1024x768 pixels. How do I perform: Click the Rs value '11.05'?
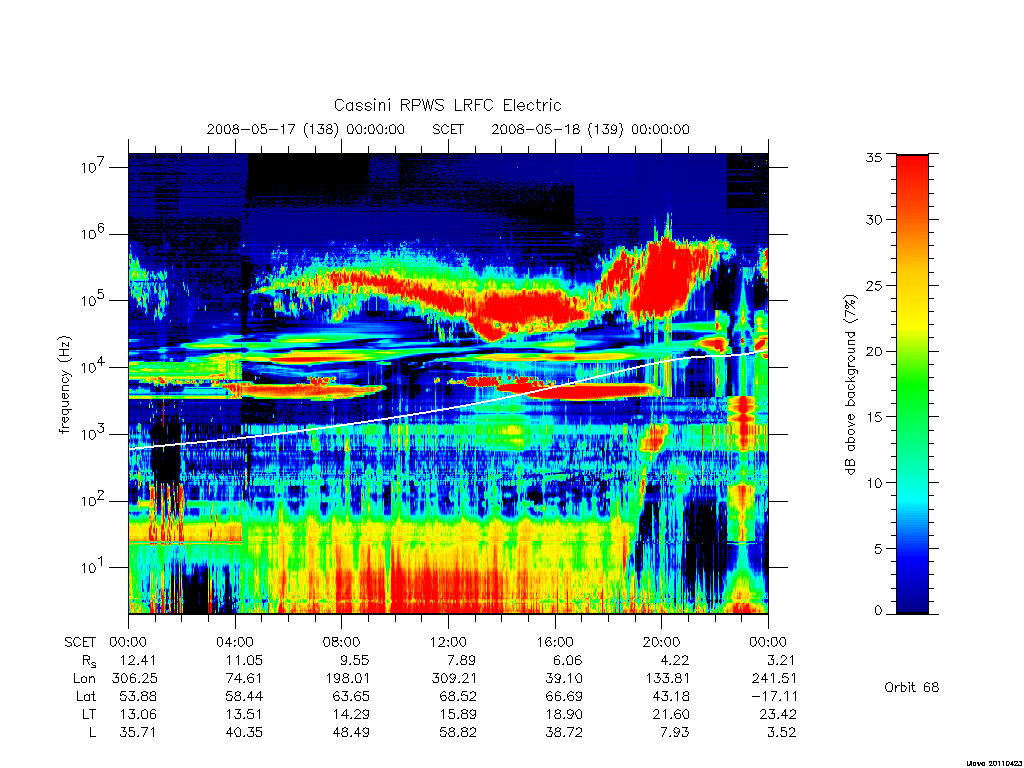tap(244, 661)
